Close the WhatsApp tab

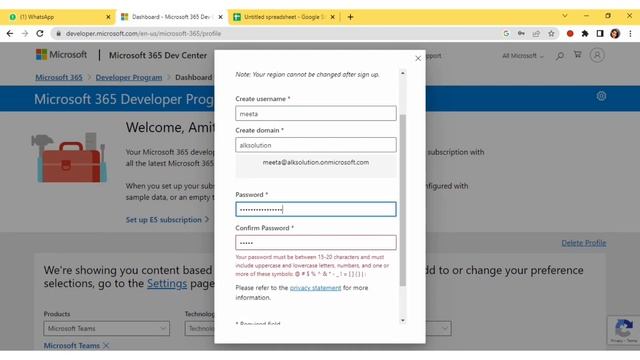tap(108, 17)
